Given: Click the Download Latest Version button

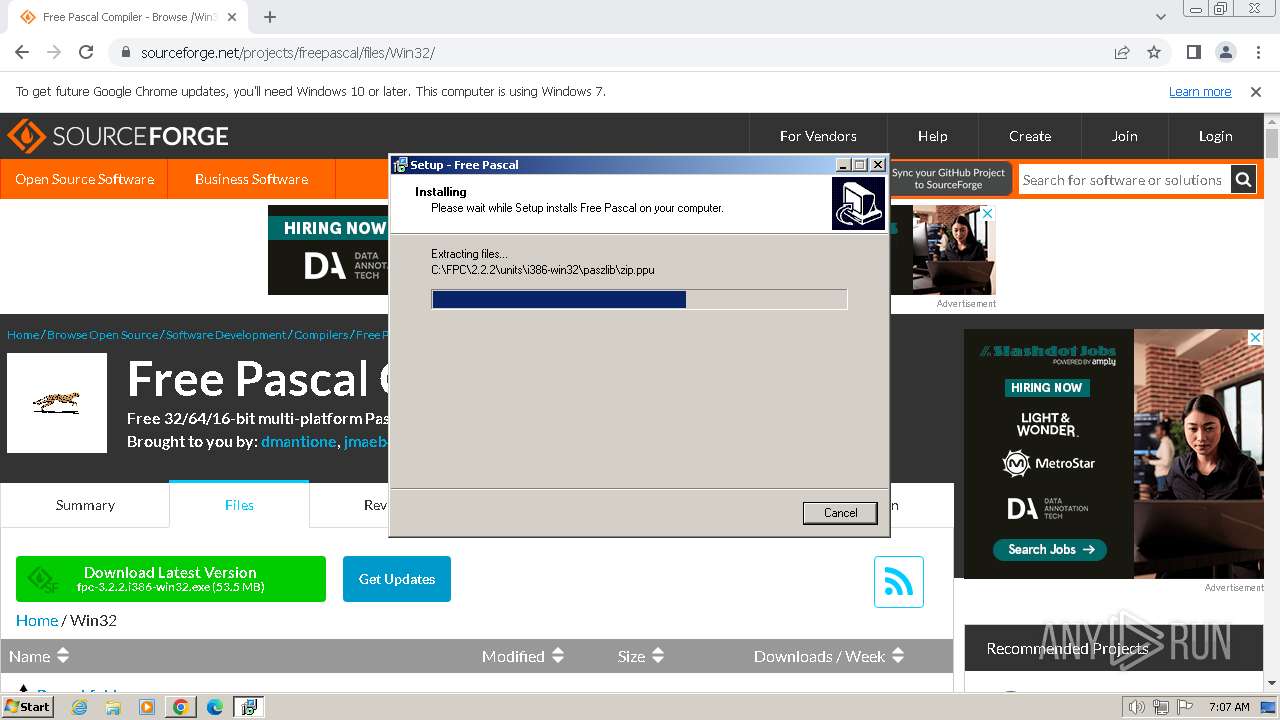Looking at the screenshot, I should pyautogui.click(x=171, y=579).
